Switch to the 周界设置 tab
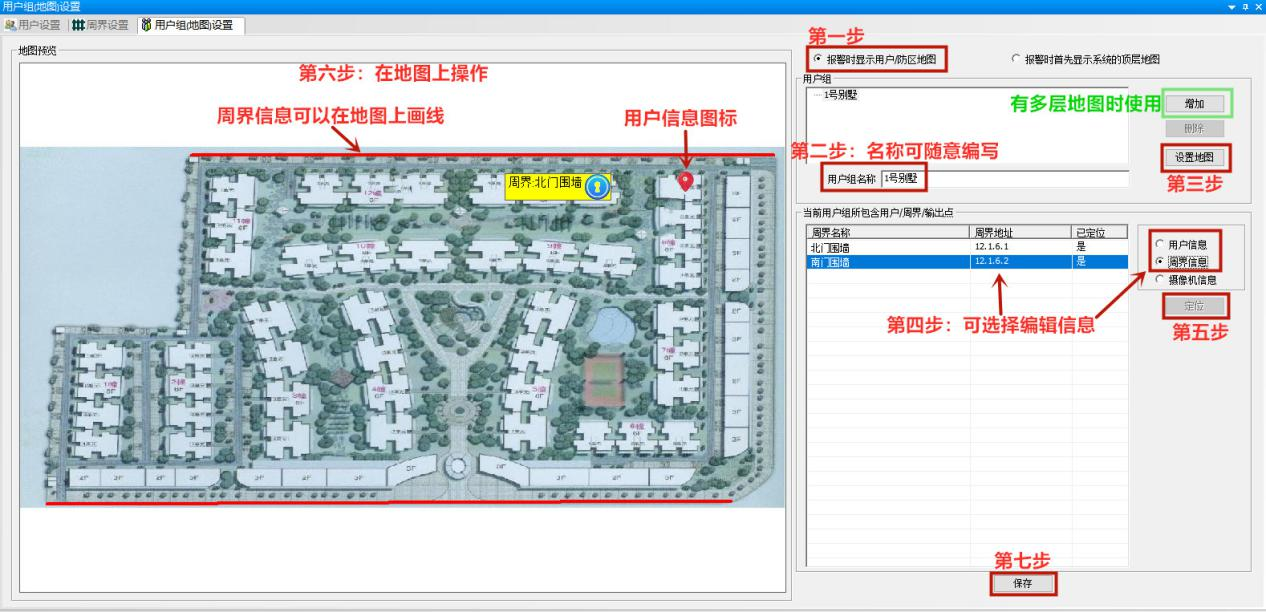This screenshot has width=1266, height=612. (x=104, y=25)
